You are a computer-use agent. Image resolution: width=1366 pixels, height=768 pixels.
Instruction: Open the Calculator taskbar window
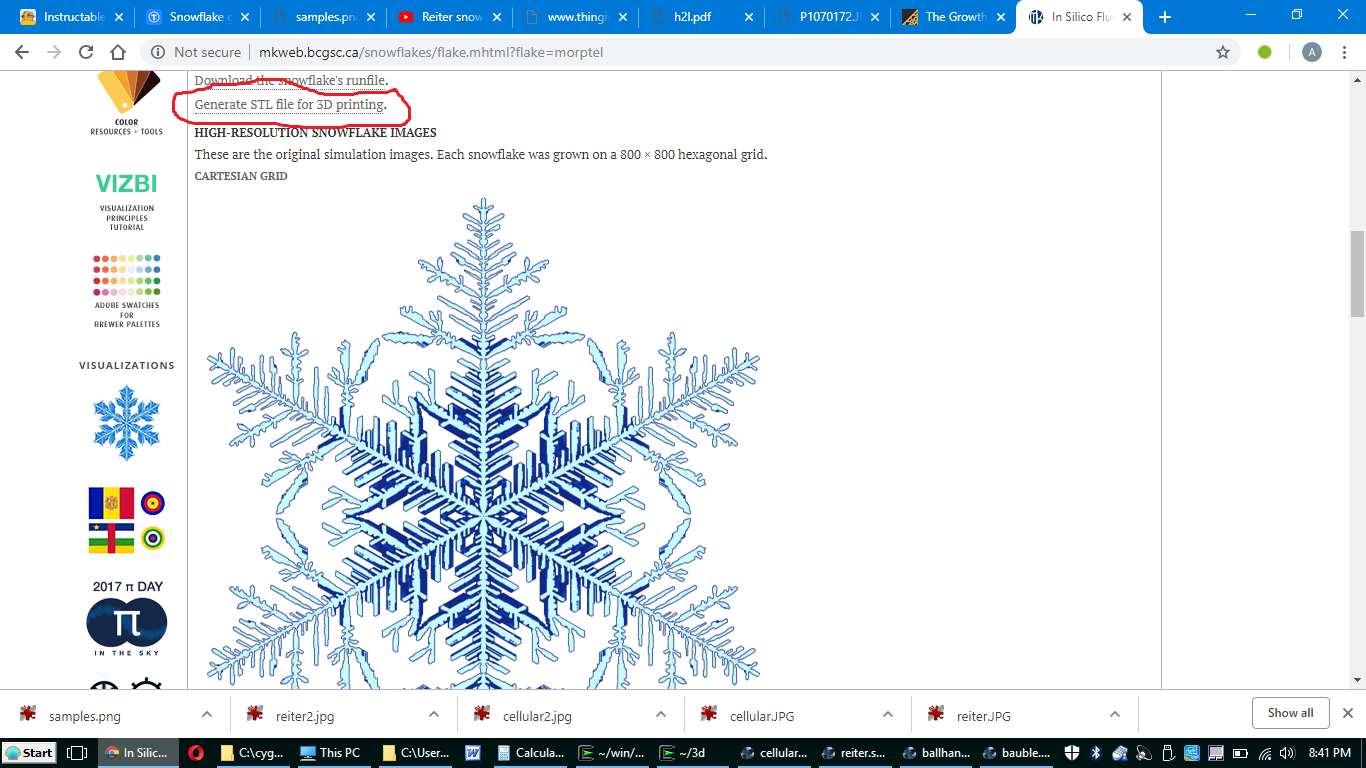[x=529, y=753]
